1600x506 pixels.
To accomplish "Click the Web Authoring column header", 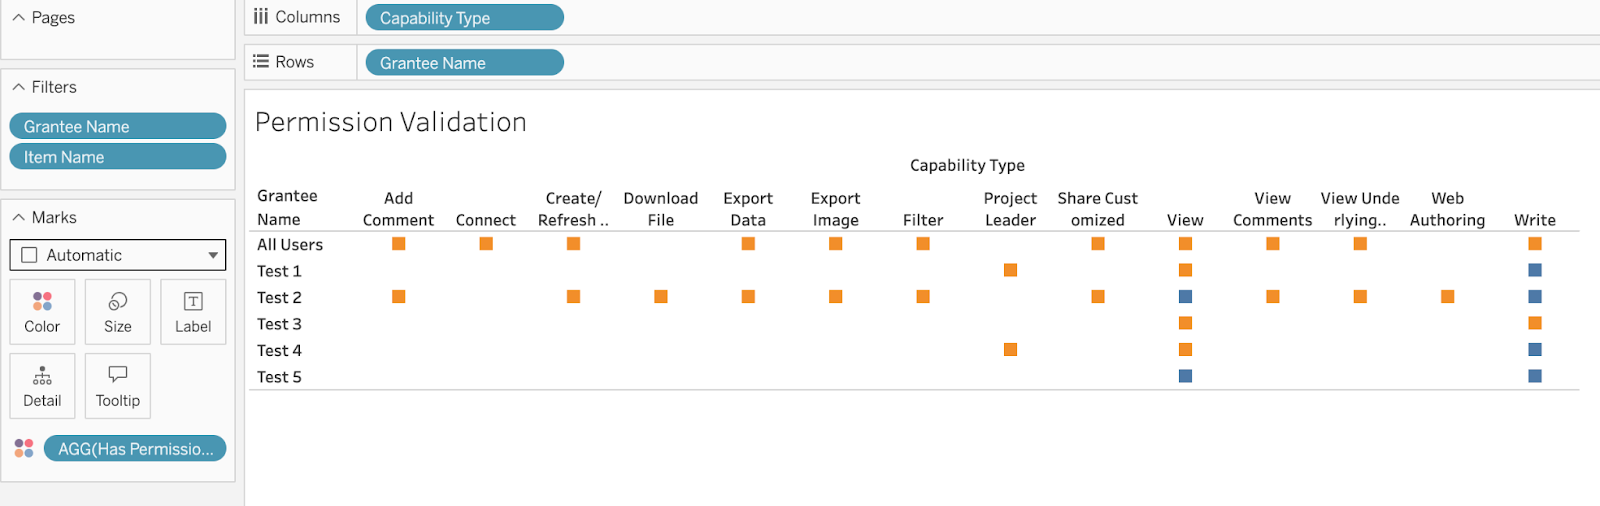I will point(1447,209).
